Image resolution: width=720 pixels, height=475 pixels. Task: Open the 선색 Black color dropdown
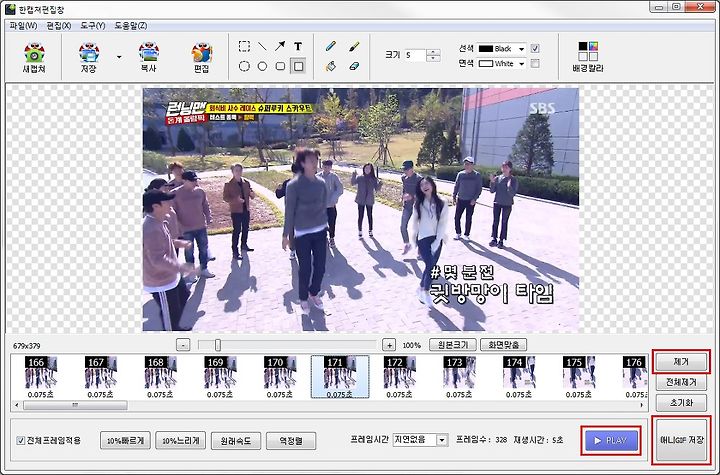(x=521, y=49)
